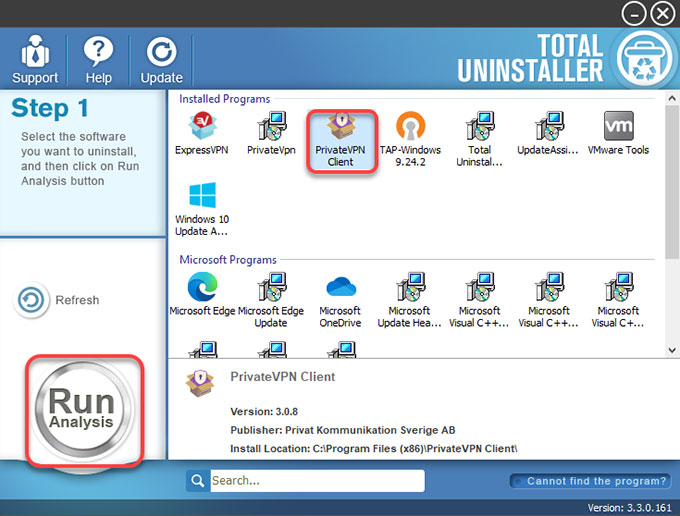The width and height of the screenshot is (680, 516).
Task: Click the 'PrivateVPN Client' details title
Action: click(x=283, y=377)
